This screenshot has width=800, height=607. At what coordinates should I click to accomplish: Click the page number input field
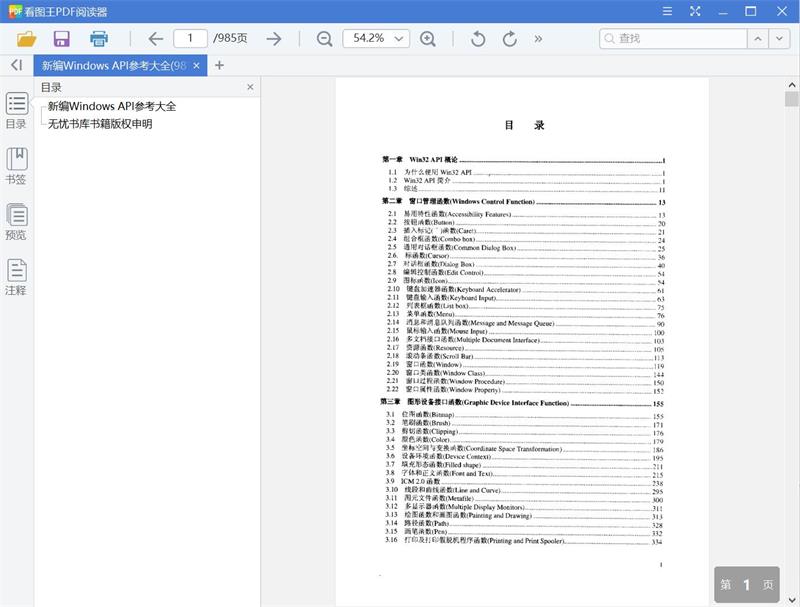190,38
